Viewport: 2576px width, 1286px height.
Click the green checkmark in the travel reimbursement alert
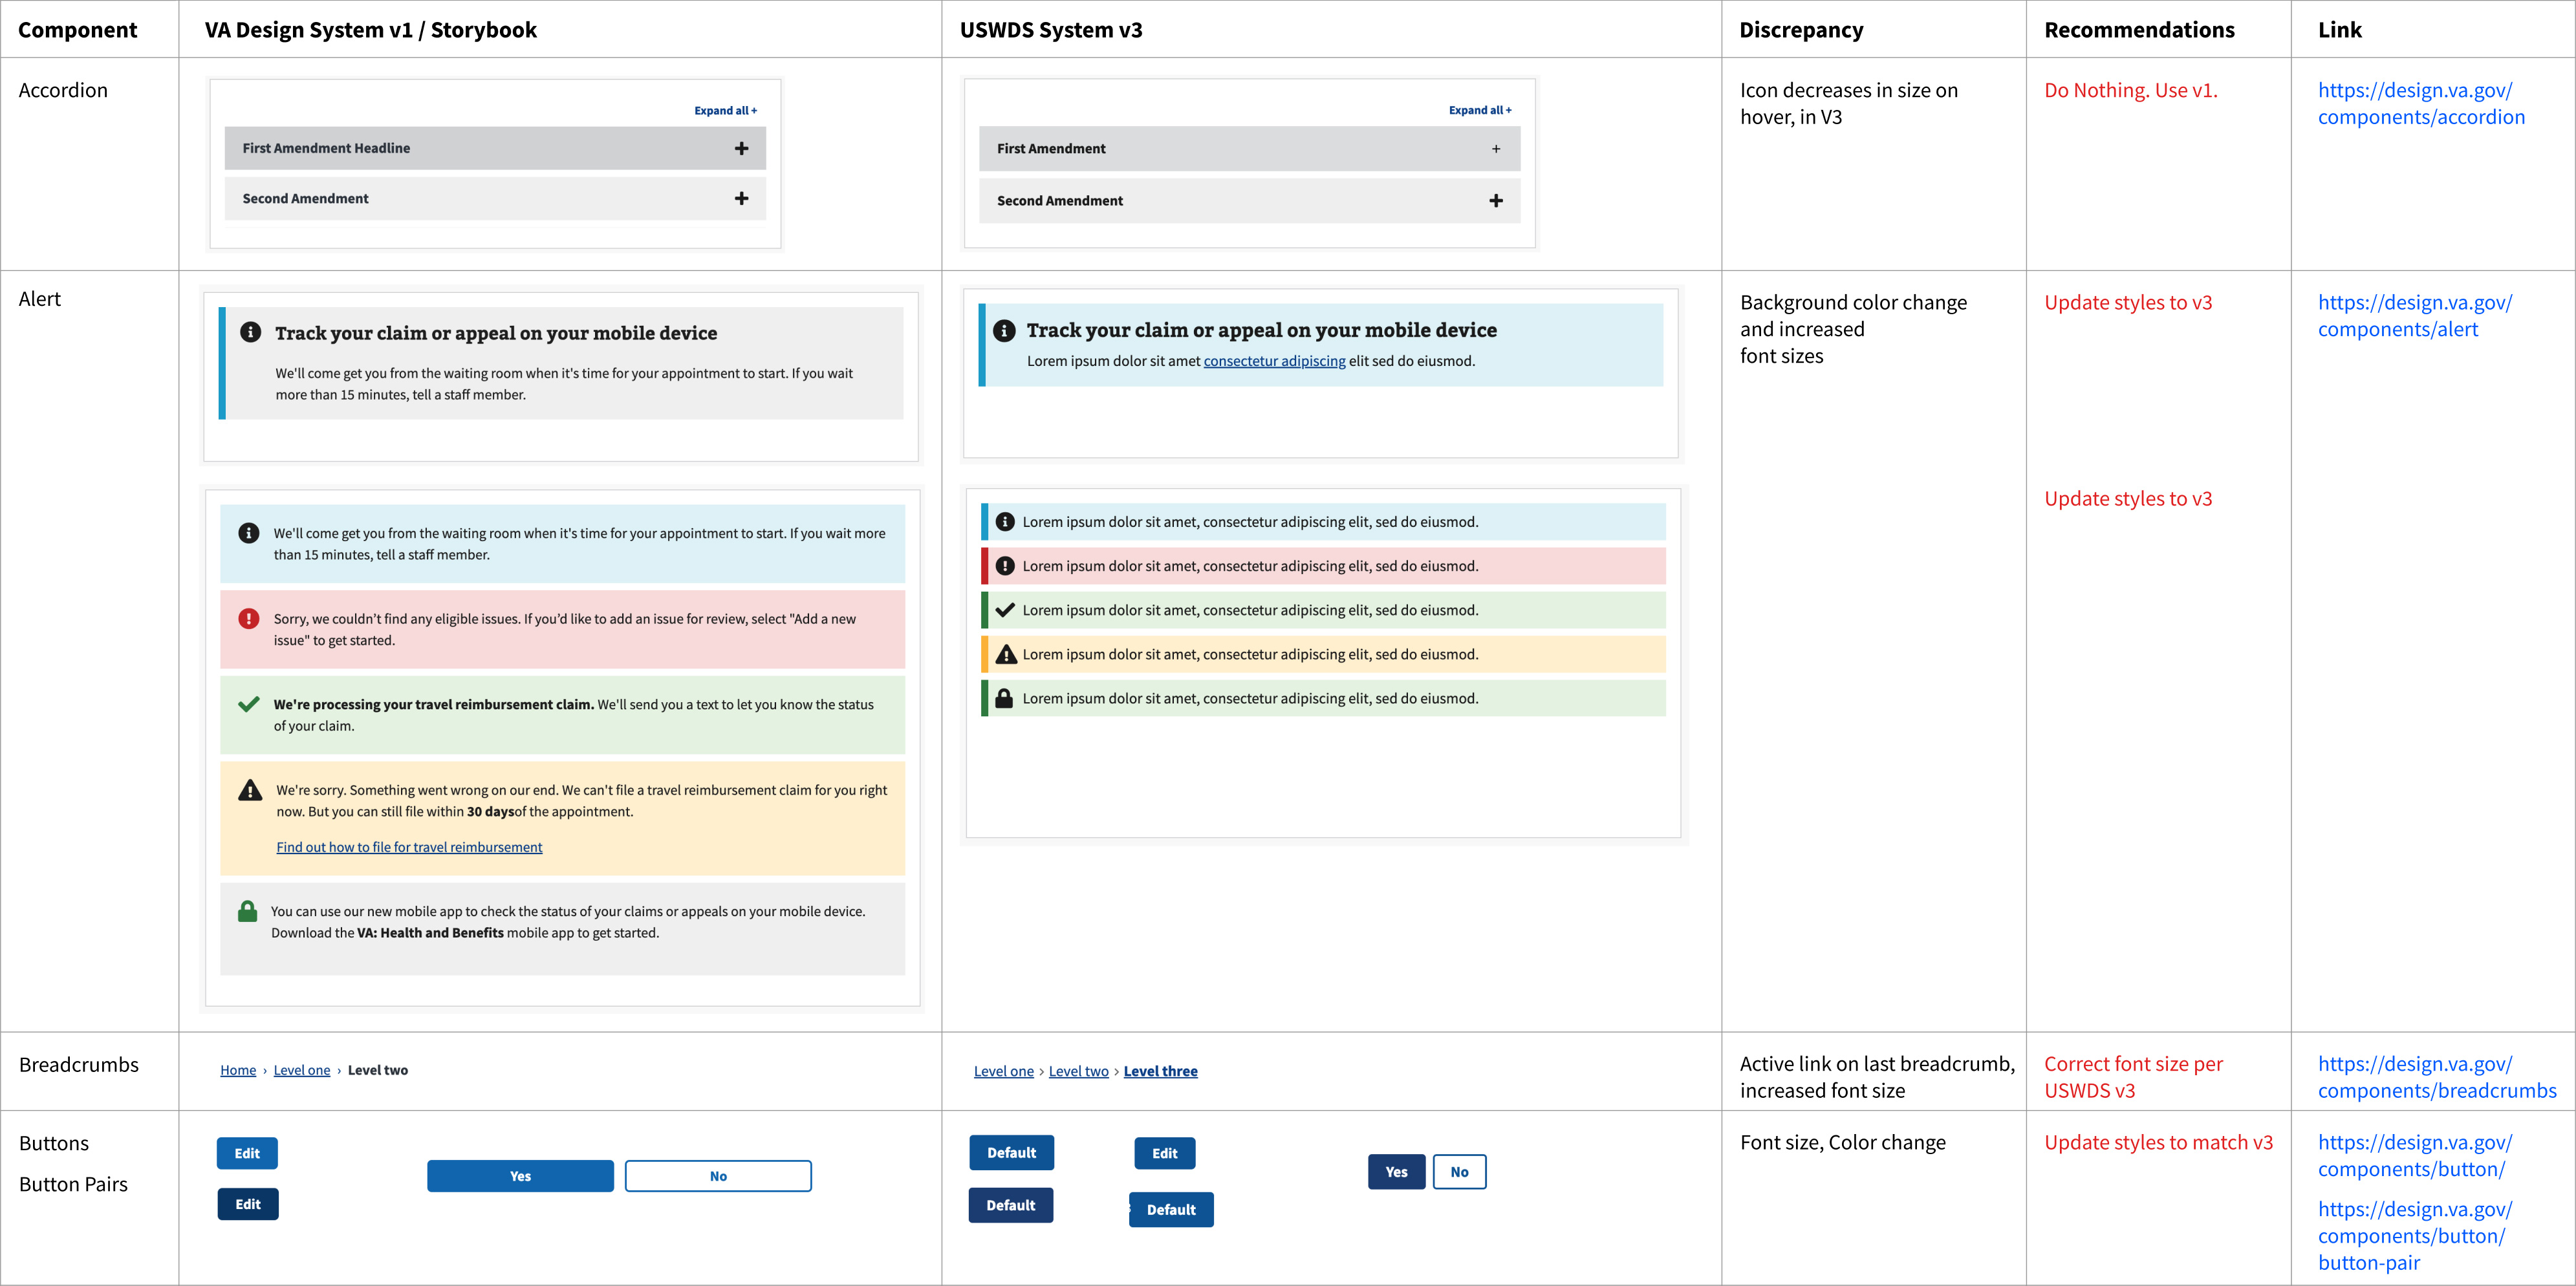(x=248, y=704)
